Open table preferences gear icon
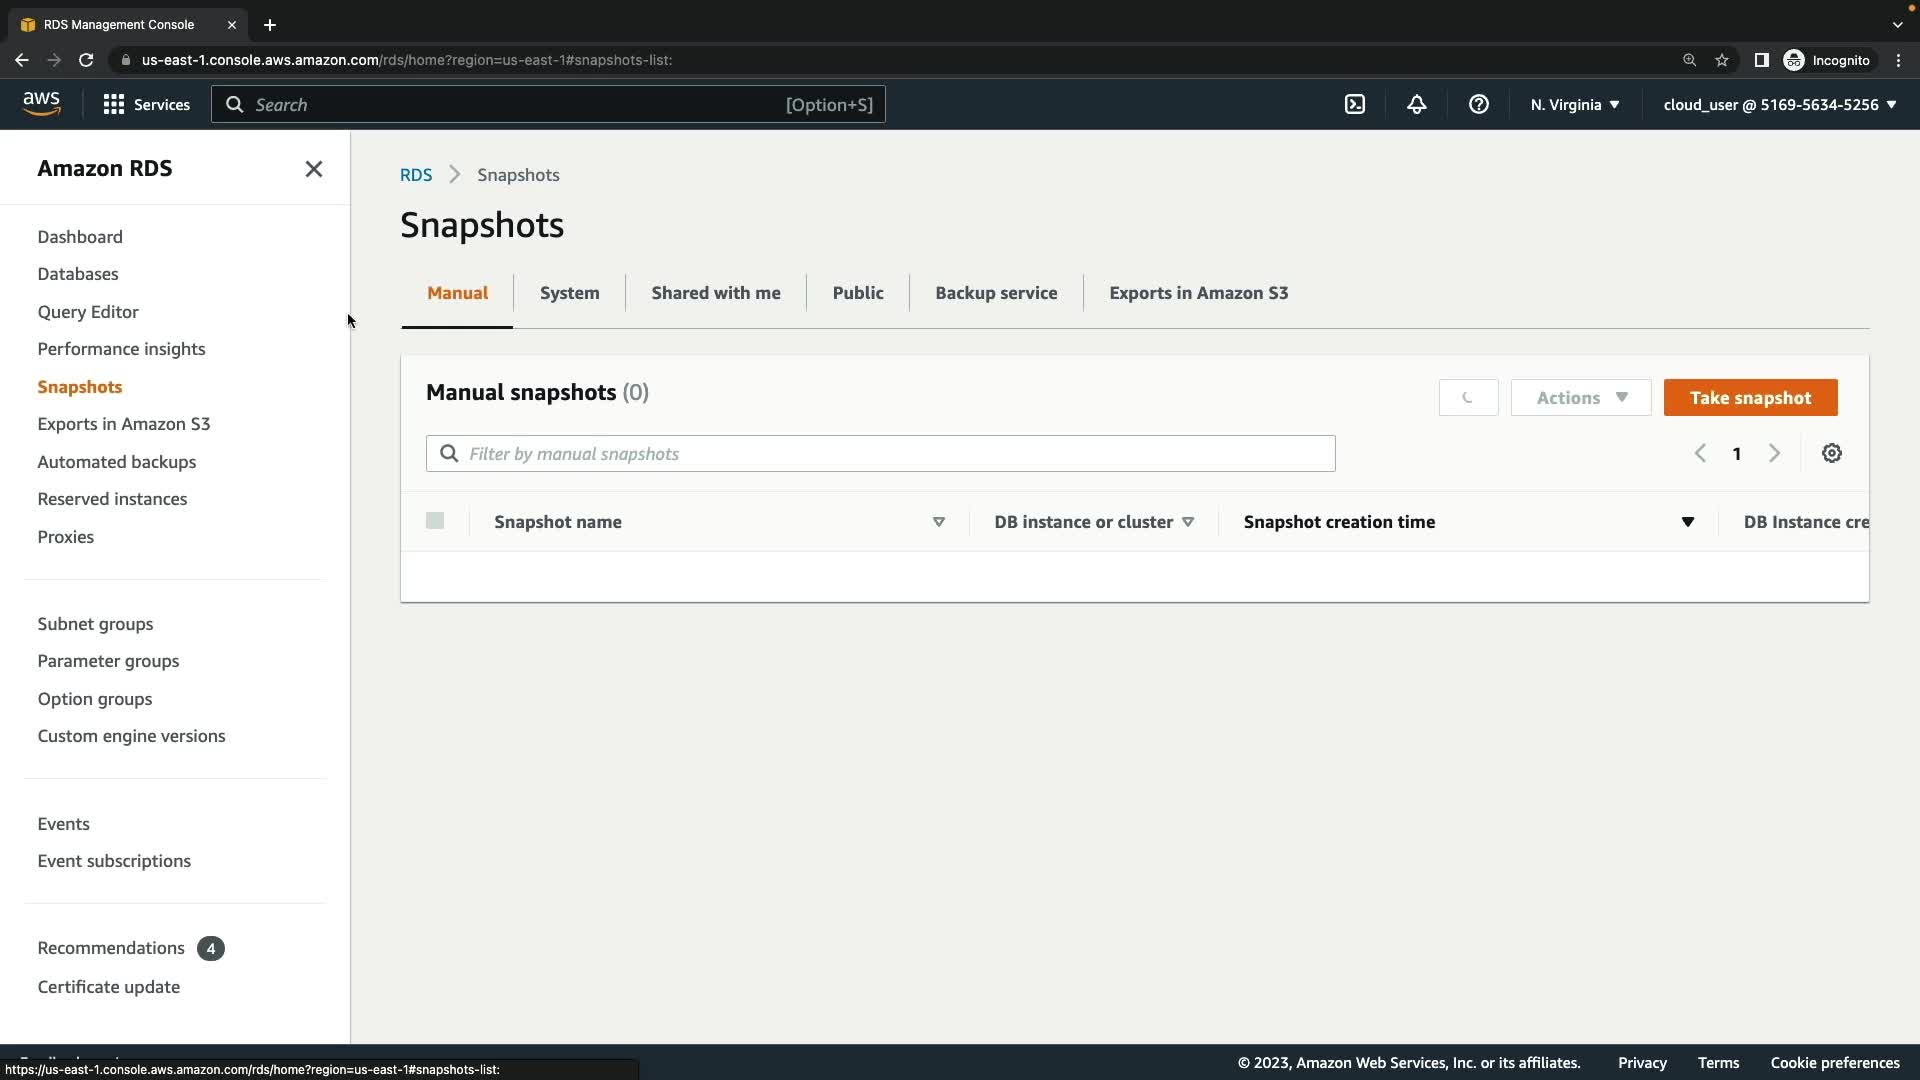The width and height of the screenshot is (1920, 1080). click(x=1831, y=453)
